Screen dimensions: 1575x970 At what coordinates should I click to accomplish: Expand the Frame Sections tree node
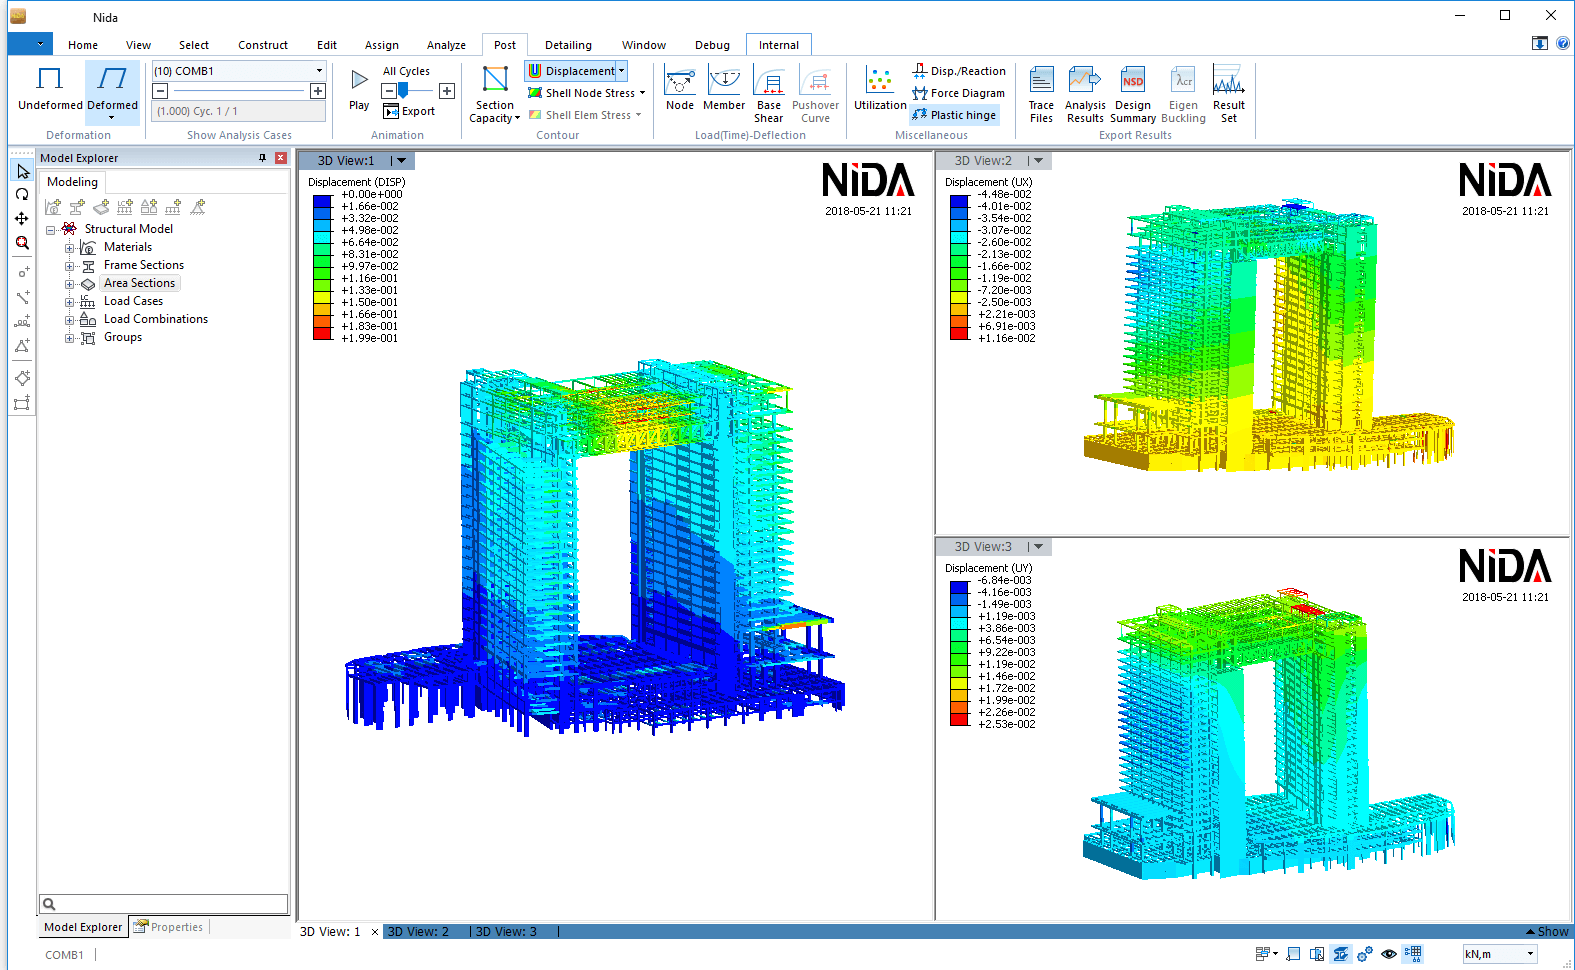[x=70, y=266]
